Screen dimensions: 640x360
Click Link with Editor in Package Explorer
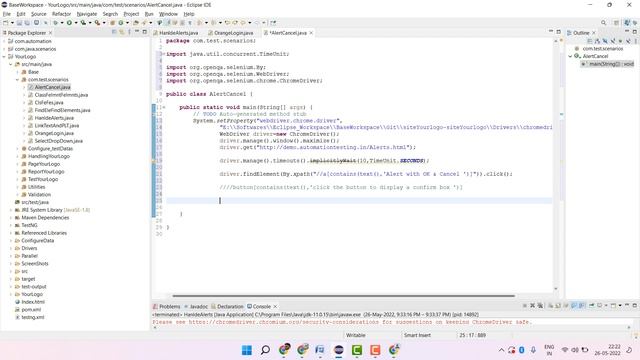tap(122, 32)
